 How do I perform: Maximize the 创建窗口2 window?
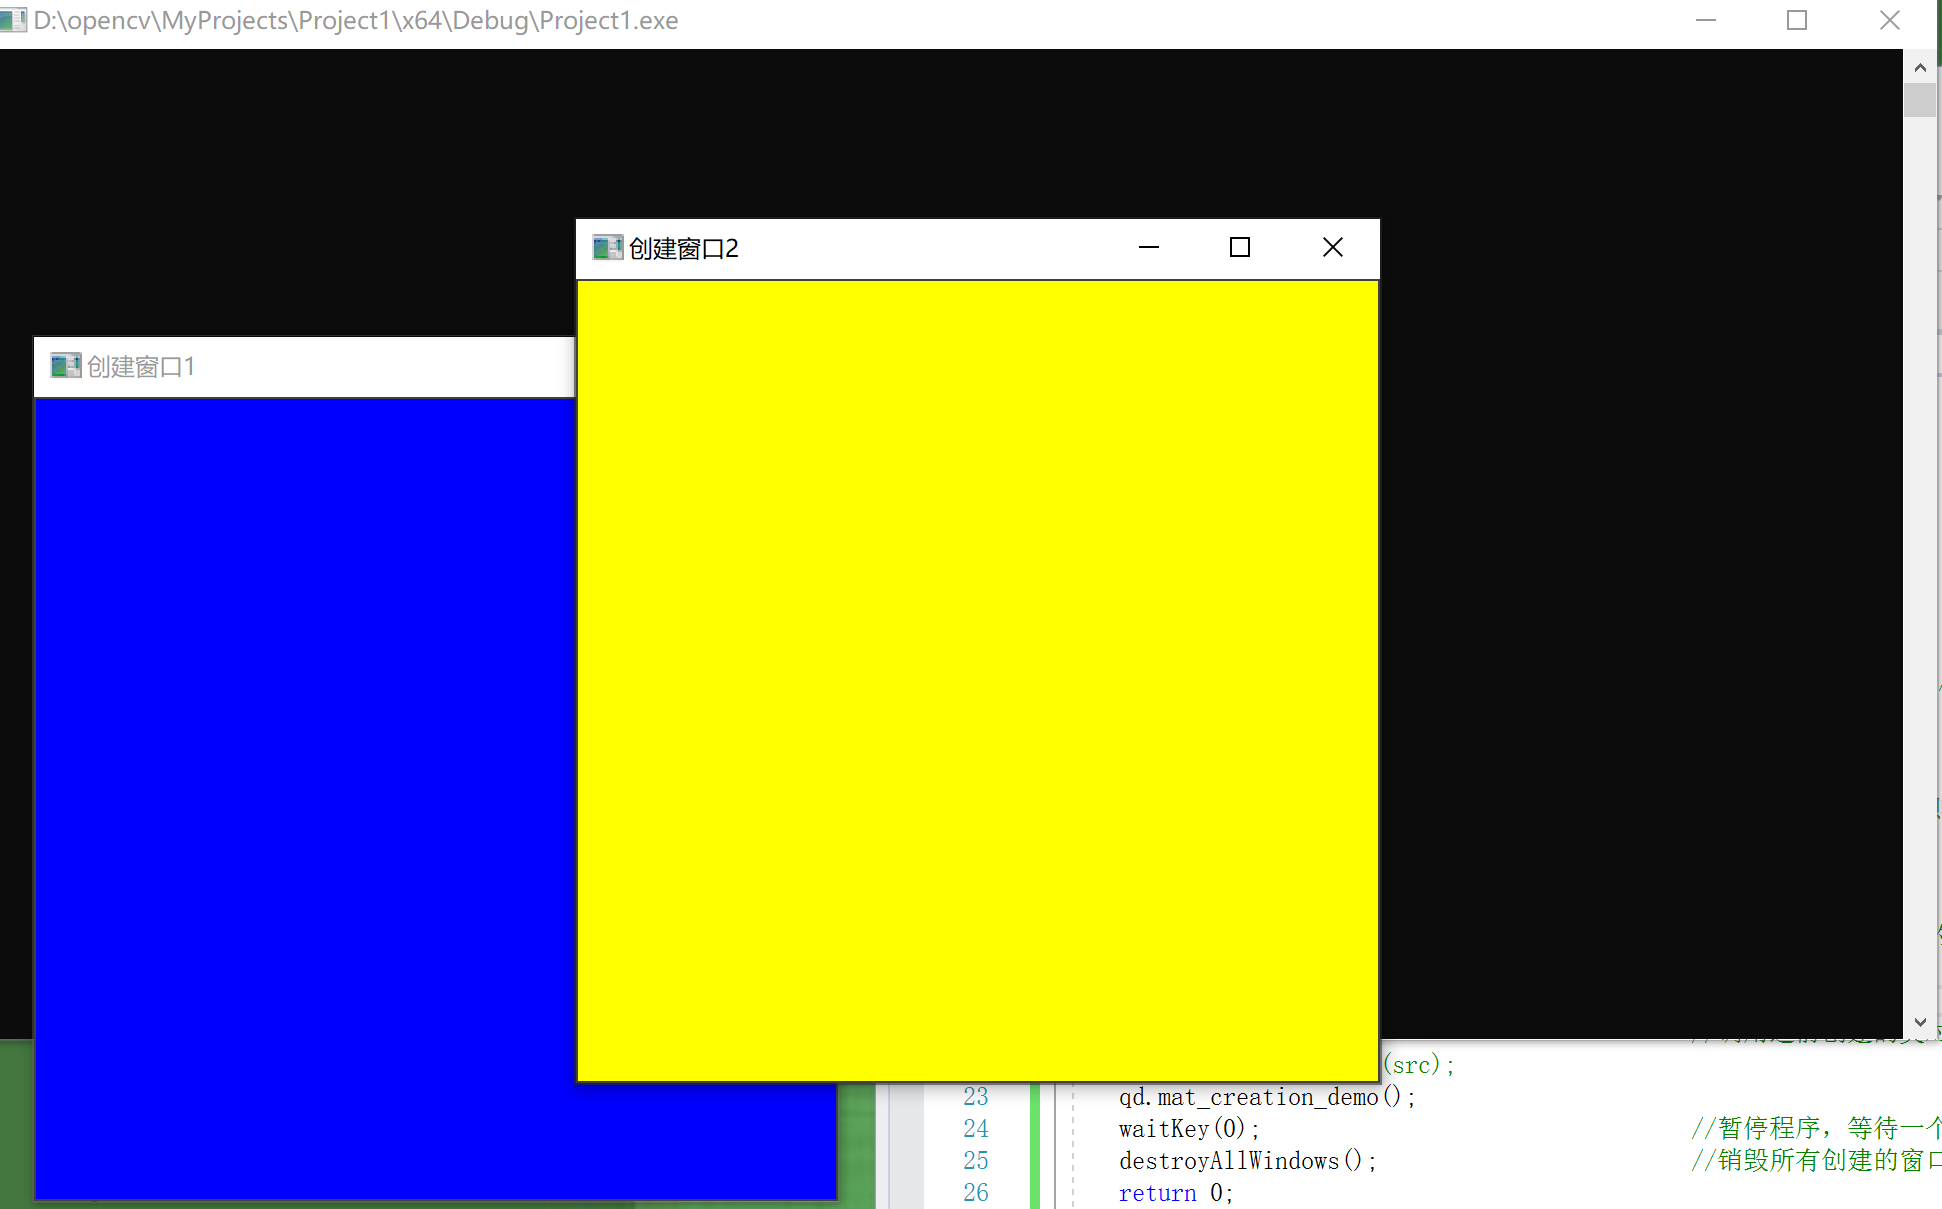pos(1240,247)
